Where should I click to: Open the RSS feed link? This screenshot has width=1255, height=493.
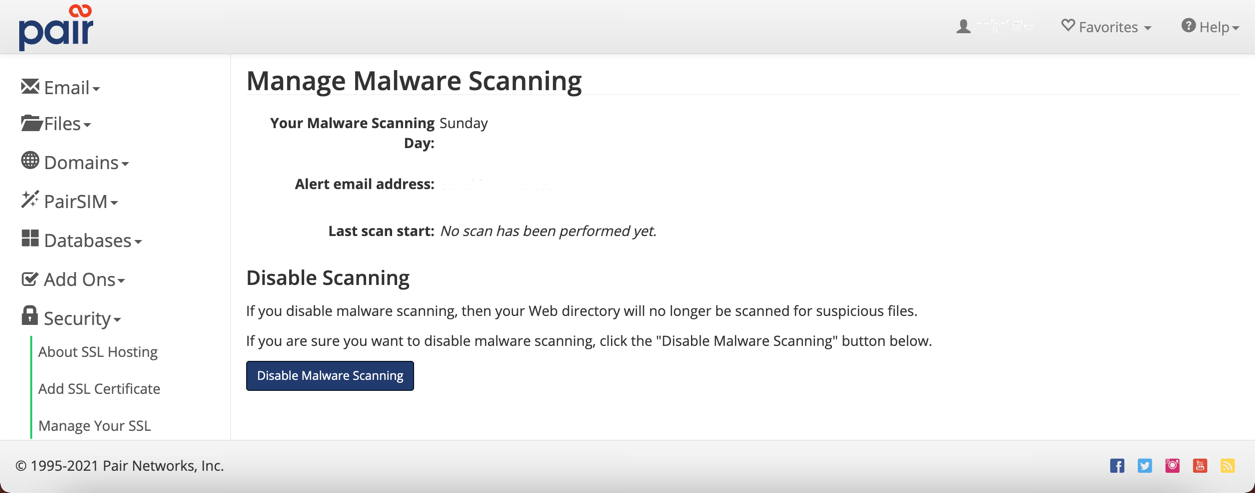(x=1227, y=466)
